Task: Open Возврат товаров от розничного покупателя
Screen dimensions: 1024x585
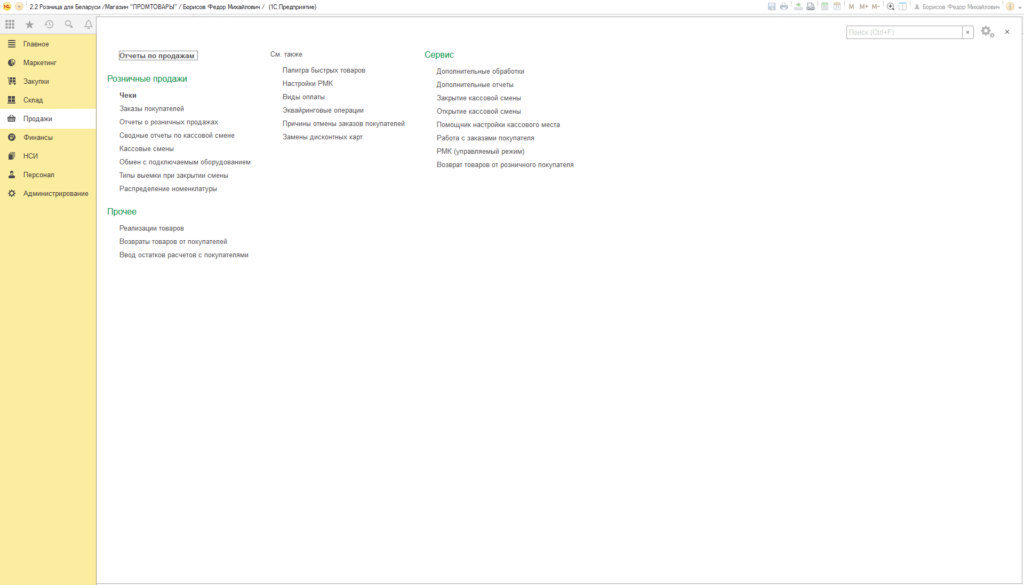Action: pos(505,165)
